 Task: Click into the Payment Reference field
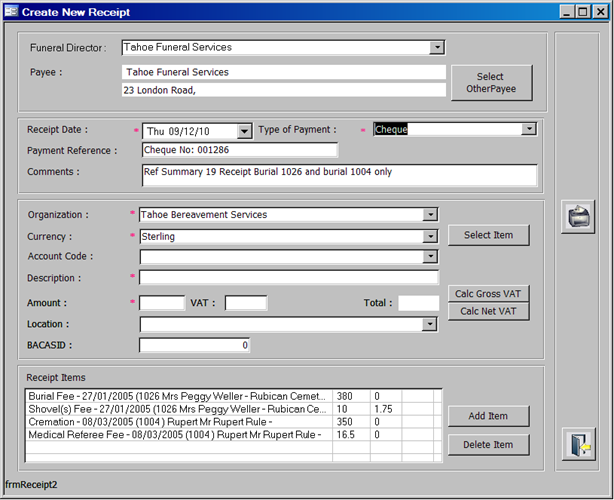[x=239, y=151]
